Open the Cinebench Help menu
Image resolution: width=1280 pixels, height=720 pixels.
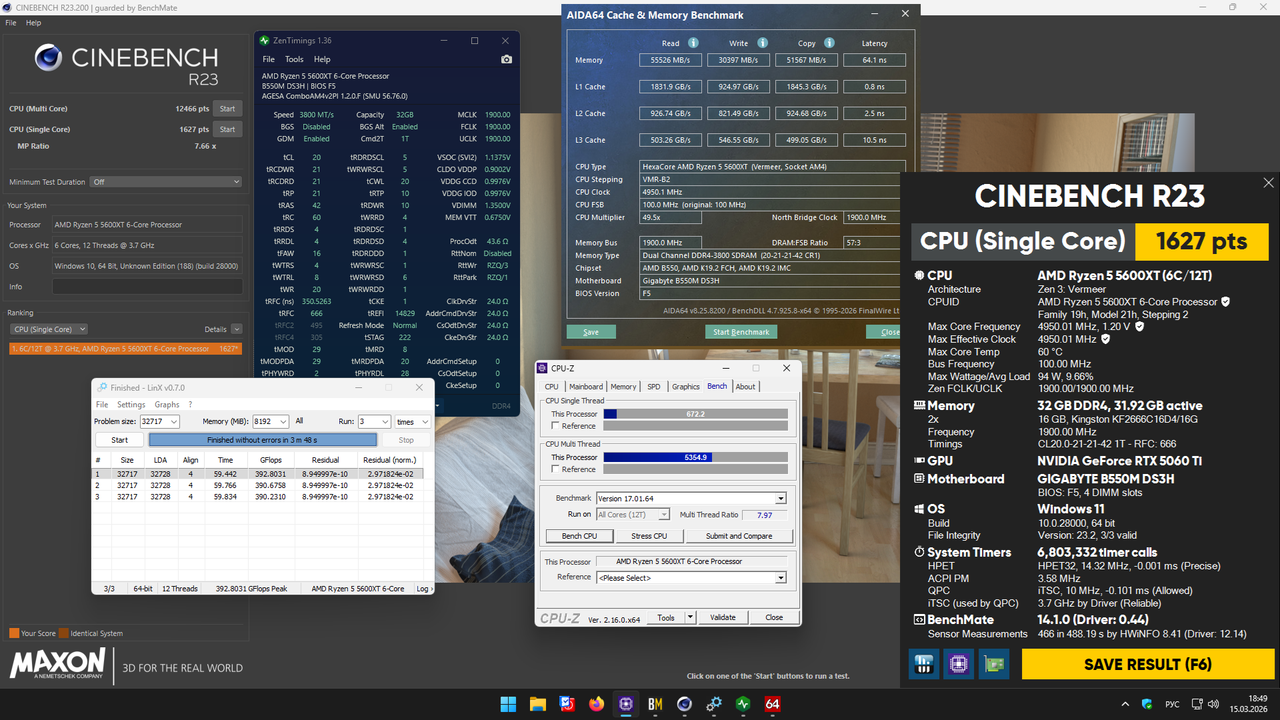pyautogui.click(x=33, y=22)
